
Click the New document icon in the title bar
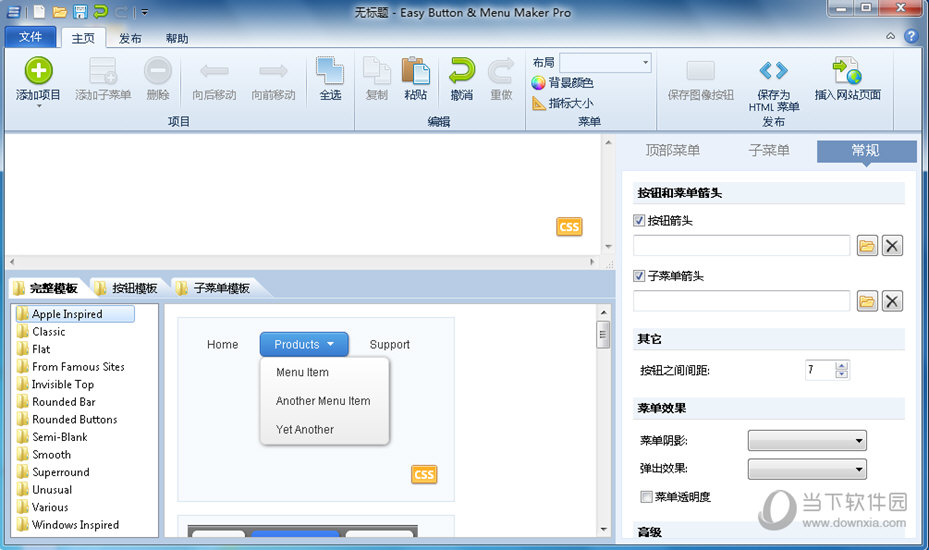pyautogui.click(x=39, y=11)
